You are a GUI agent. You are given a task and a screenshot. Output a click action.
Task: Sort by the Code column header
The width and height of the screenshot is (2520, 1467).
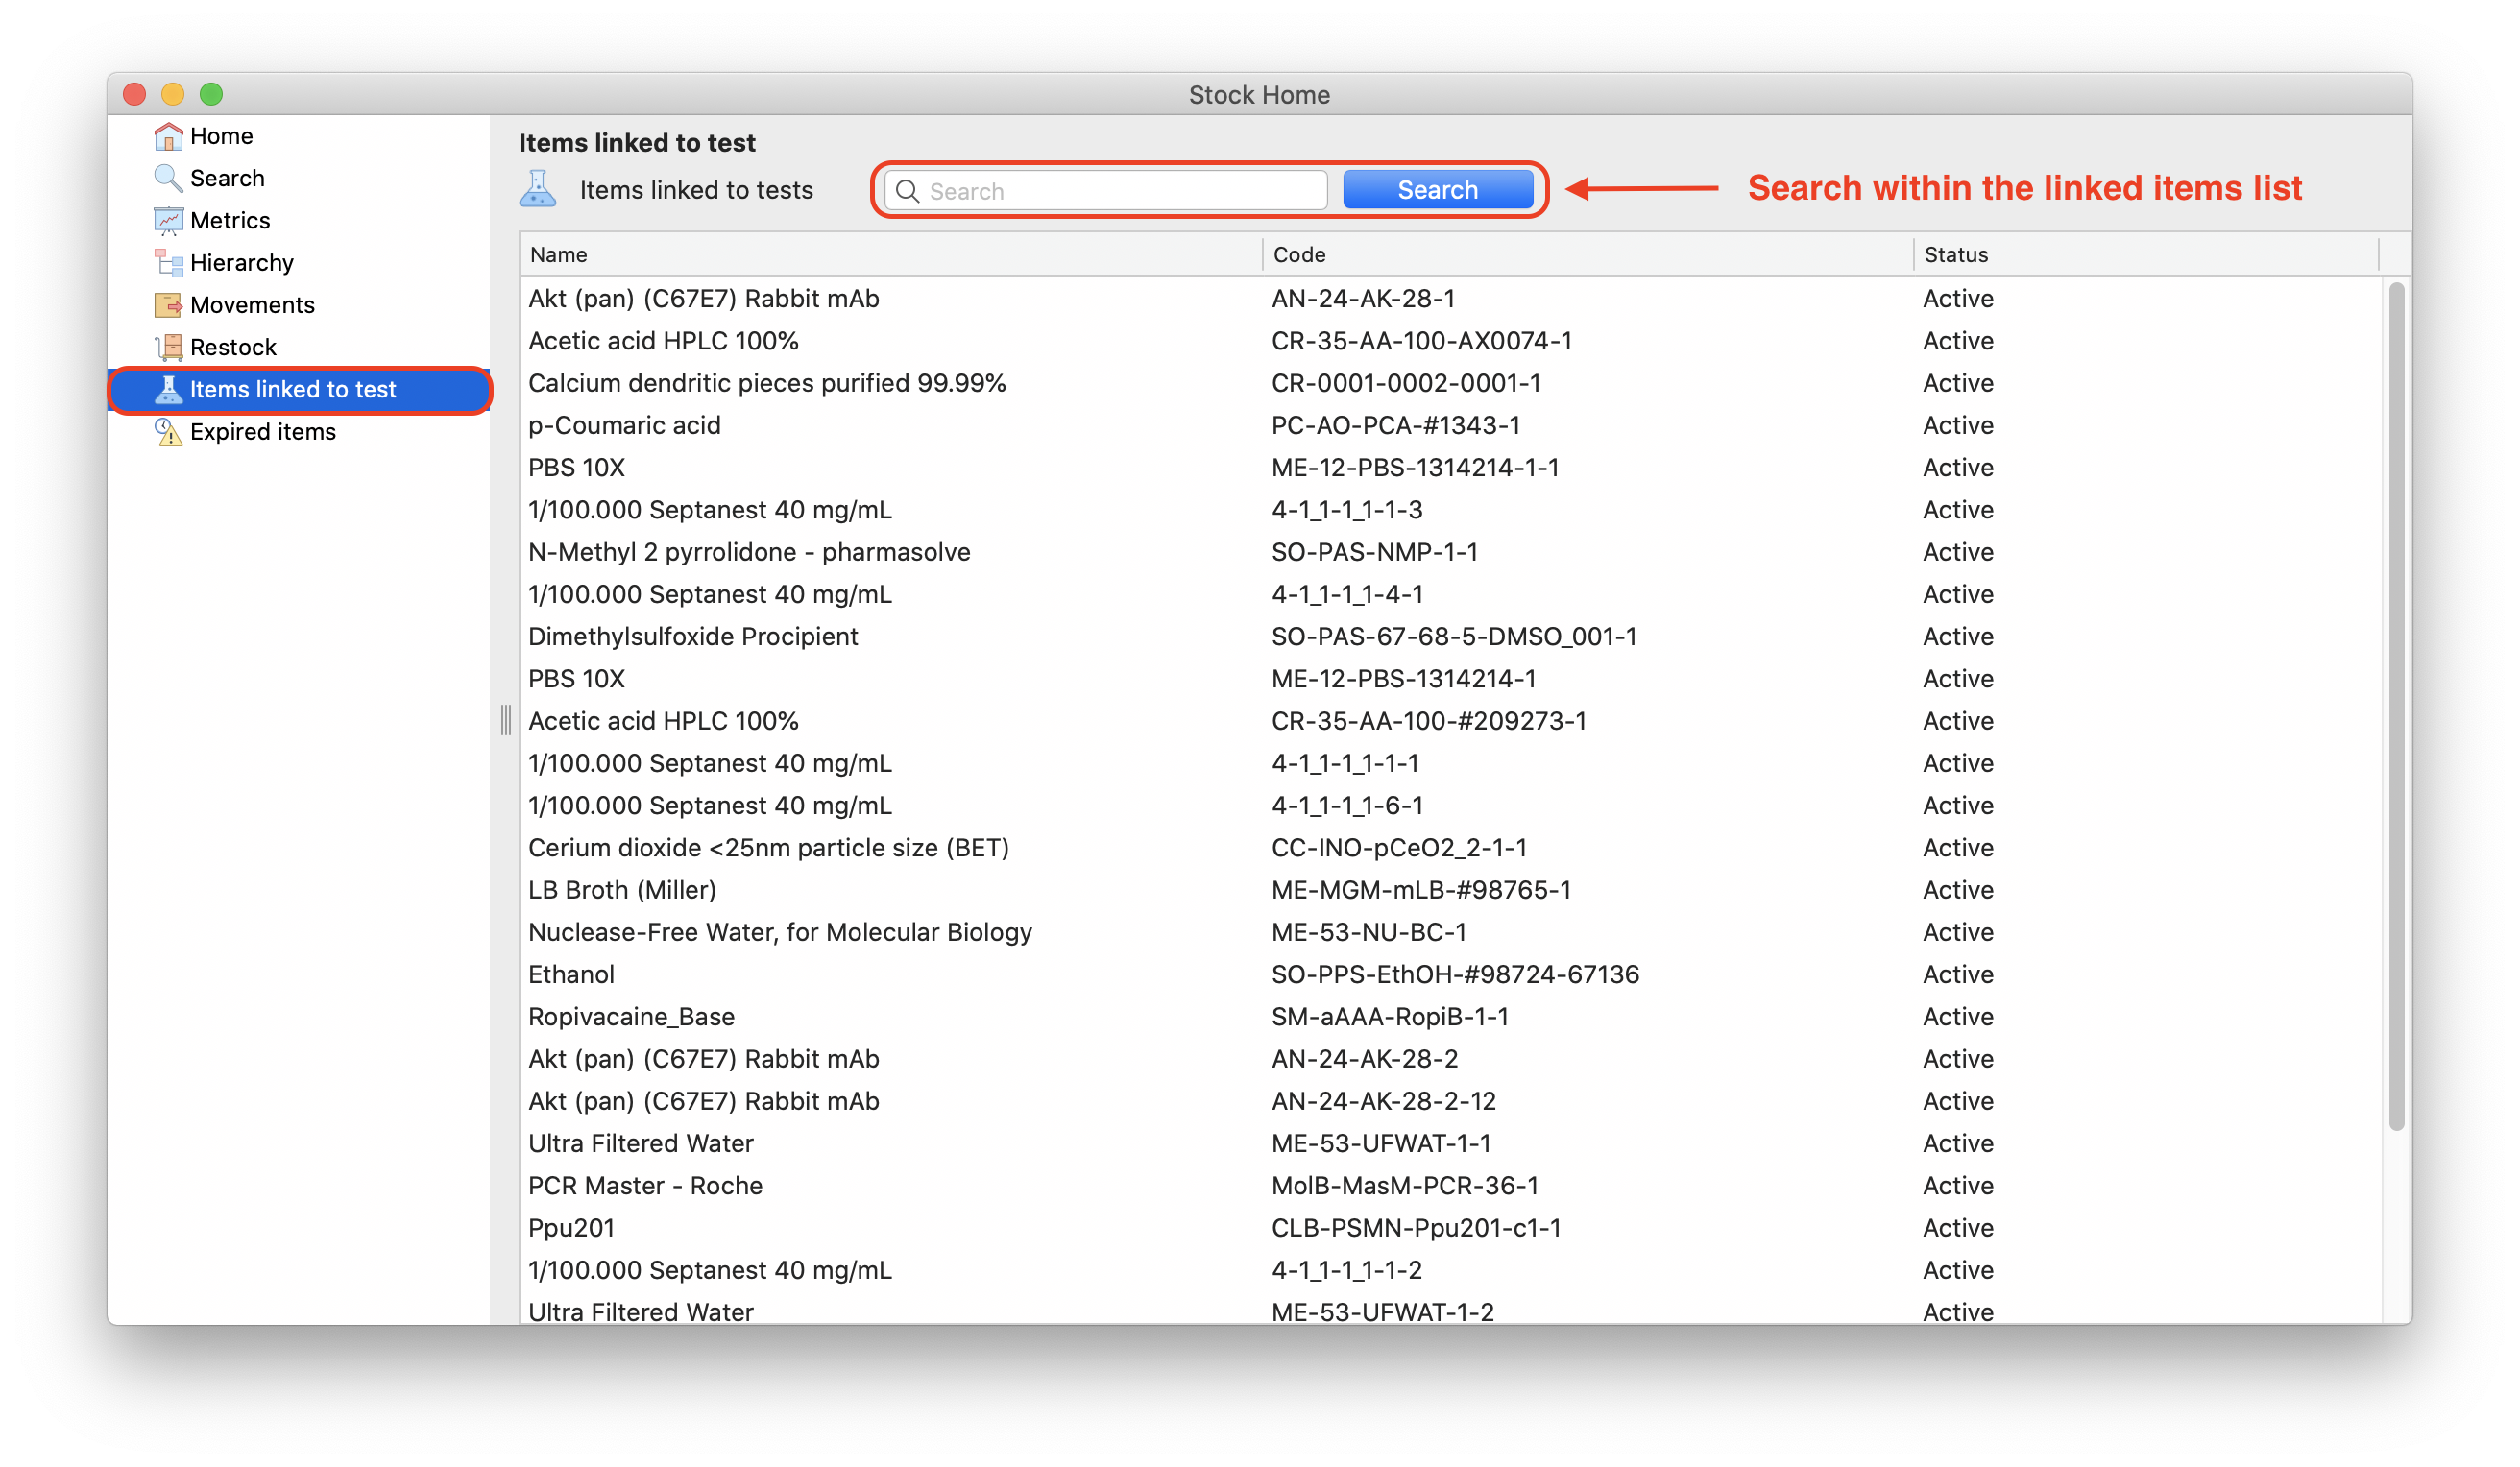1588,254
